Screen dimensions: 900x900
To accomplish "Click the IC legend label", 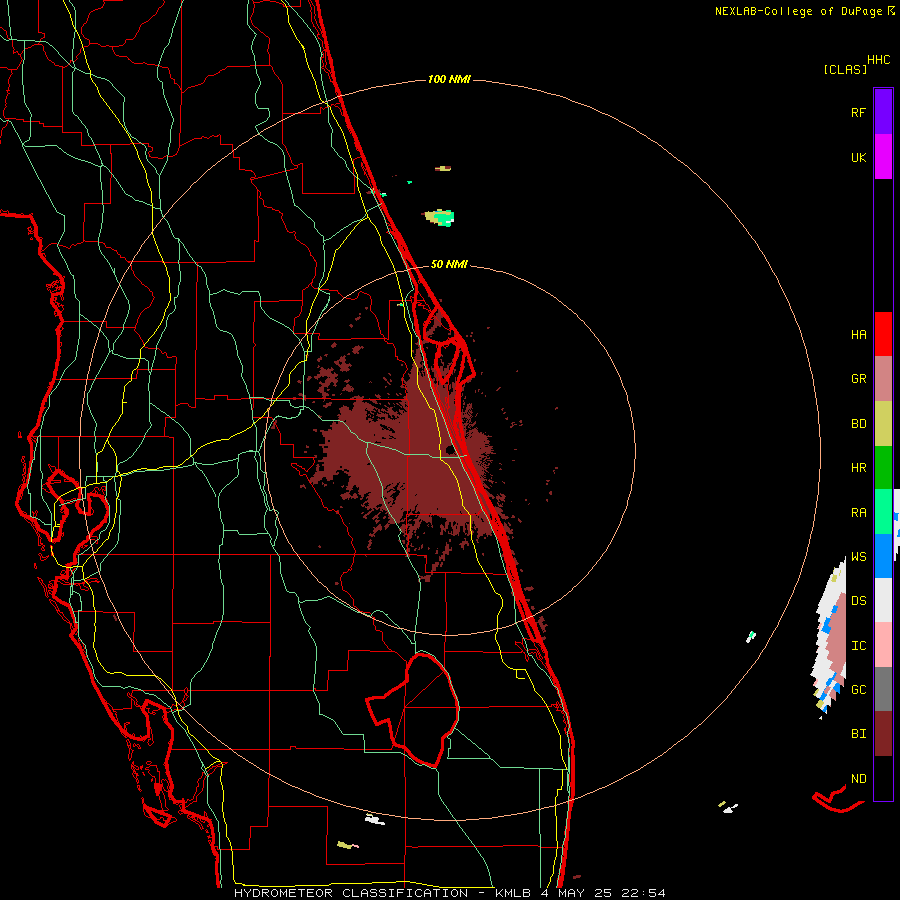I will pyautogui.click(x=858, y=646).
